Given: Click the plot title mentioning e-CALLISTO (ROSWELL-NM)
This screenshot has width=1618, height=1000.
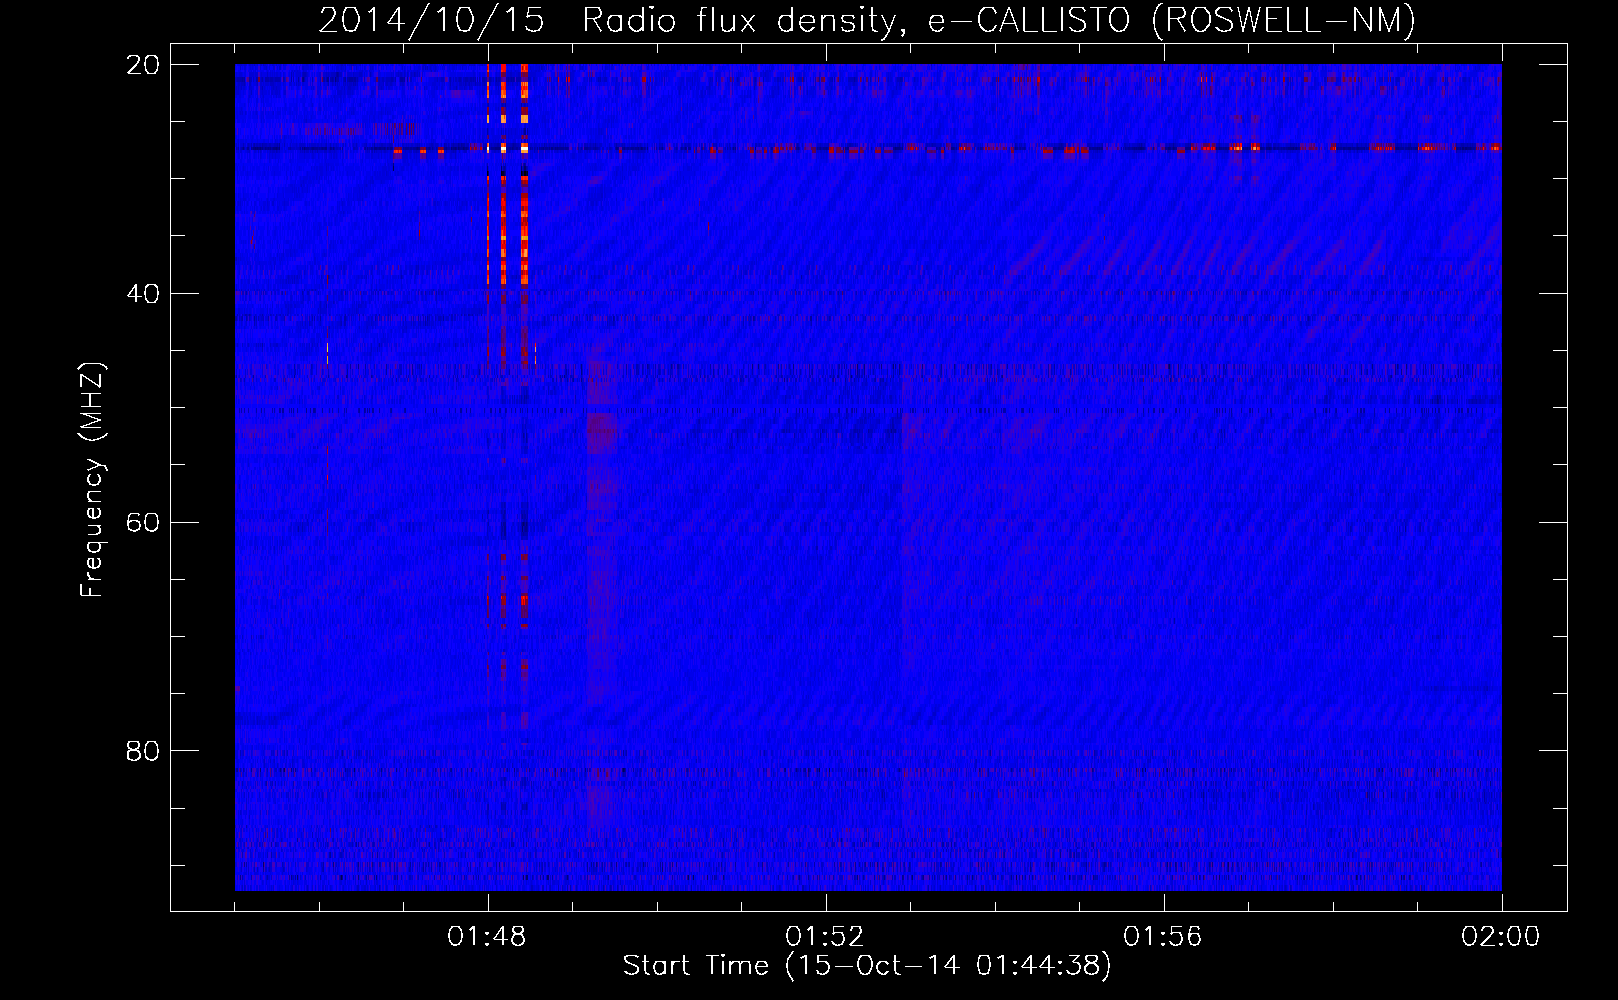Looking at the screenshot, I should pos(868,21).
